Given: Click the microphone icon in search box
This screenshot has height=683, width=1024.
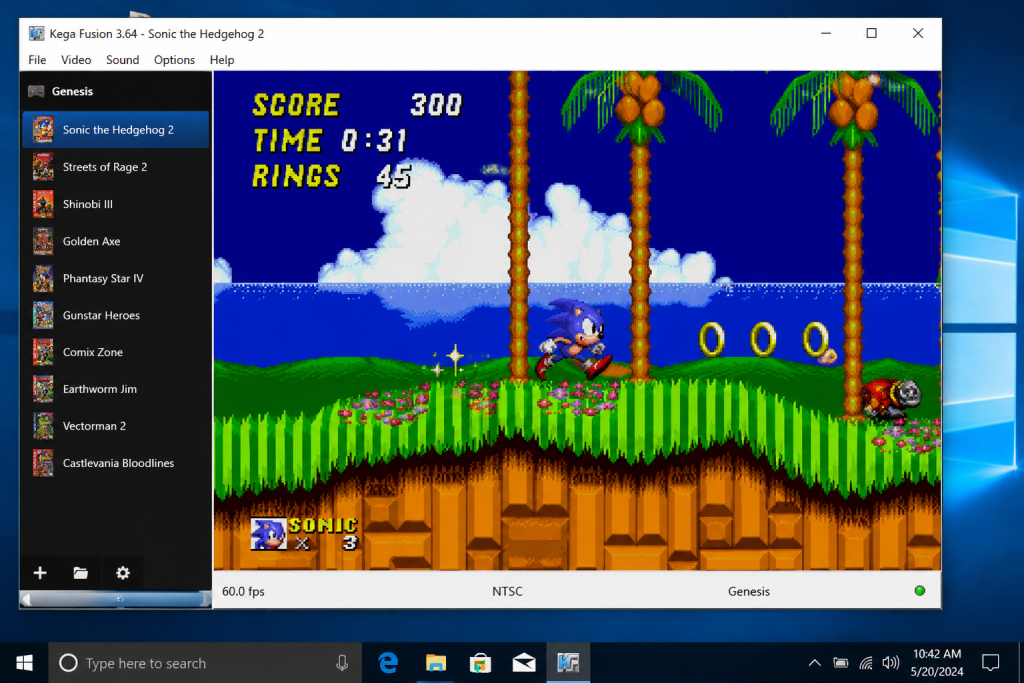Looking at the screenshot, I should (342, 663).
